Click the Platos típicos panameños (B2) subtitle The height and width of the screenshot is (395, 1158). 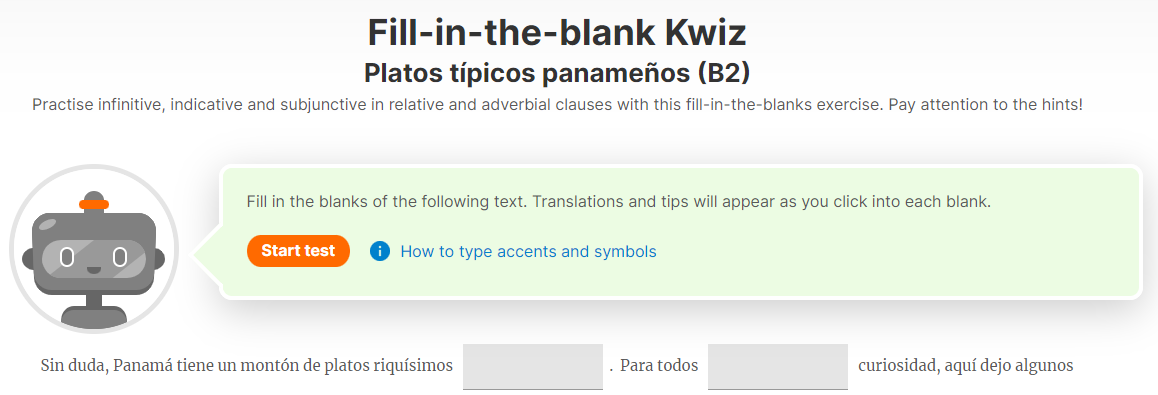(558, 73)
